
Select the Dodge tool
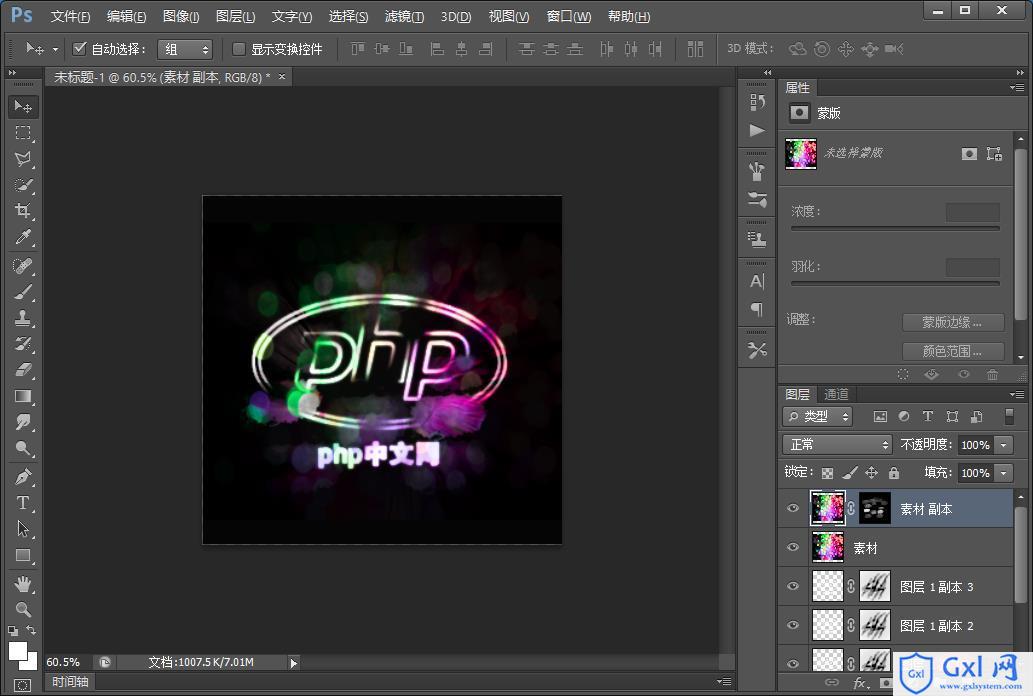23,449
